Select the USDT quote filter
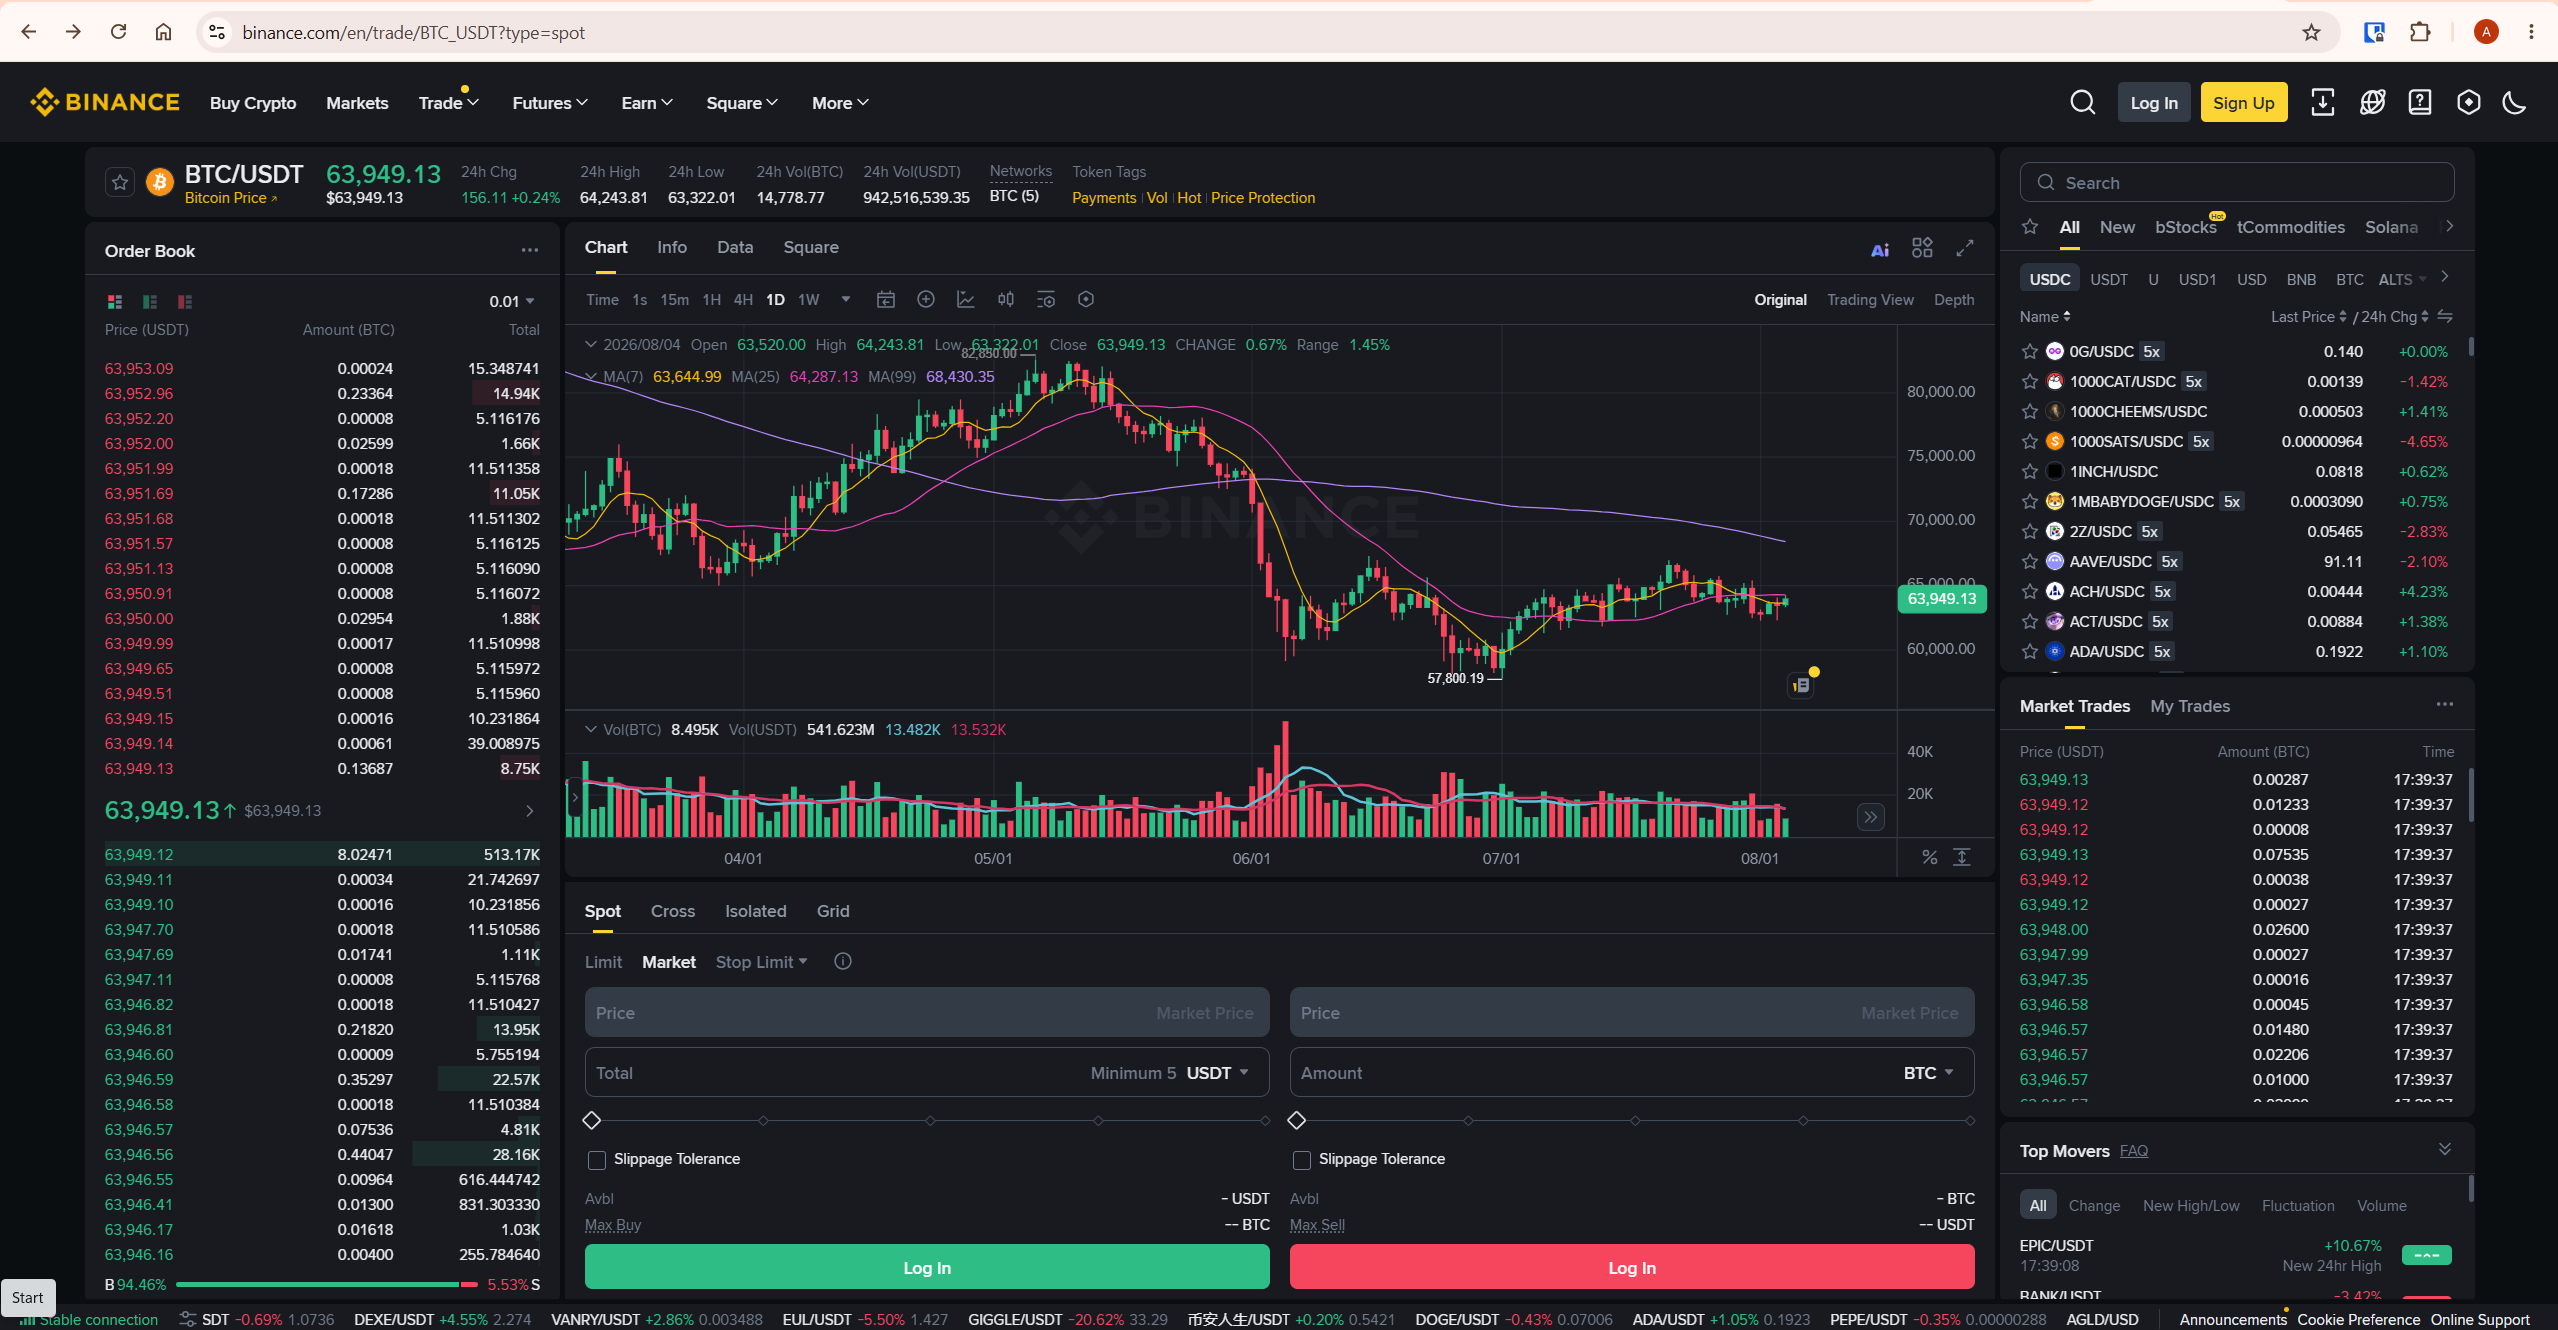The height and width of the screenshot is (1330, 2558). click(x=2109, y=279)
